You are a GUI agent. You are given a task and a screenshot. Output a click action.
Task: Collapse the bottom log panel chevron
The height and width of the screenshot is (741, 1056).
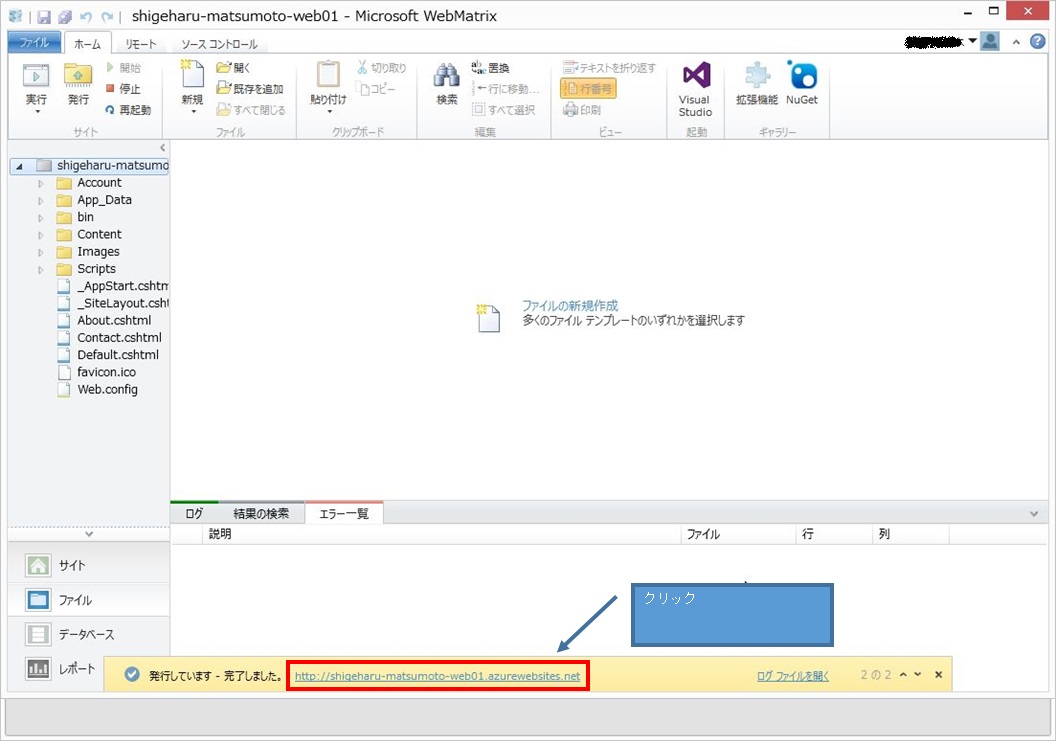pyautogui.click(x=1034, y=514)
